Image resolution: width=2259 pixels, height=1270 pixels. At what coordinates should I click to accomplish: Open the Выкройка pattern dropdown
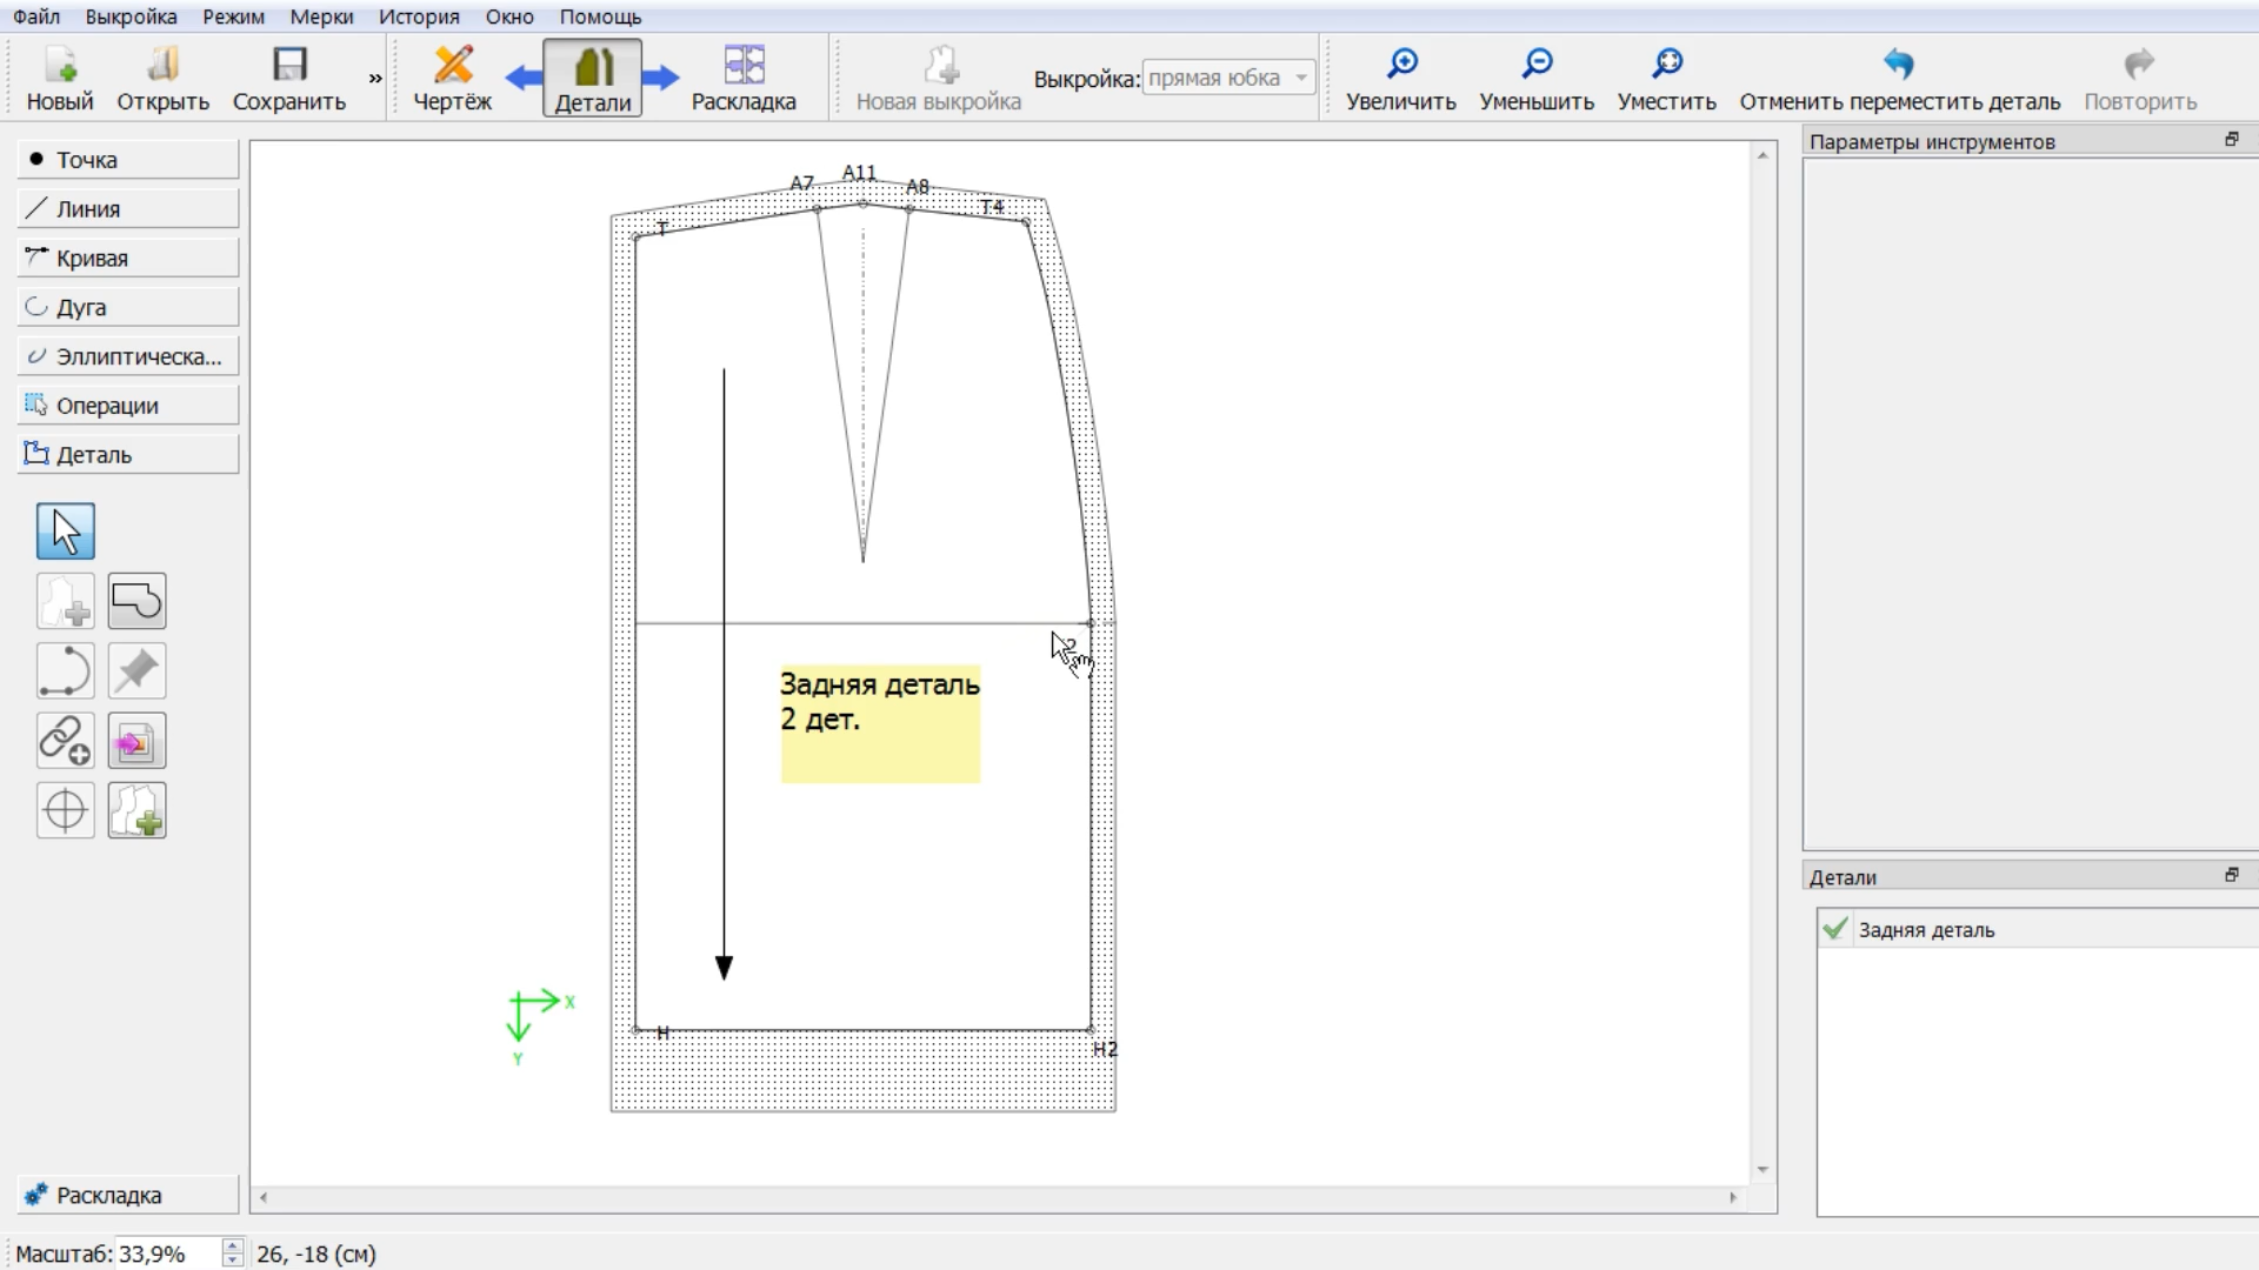(1228, 78)
